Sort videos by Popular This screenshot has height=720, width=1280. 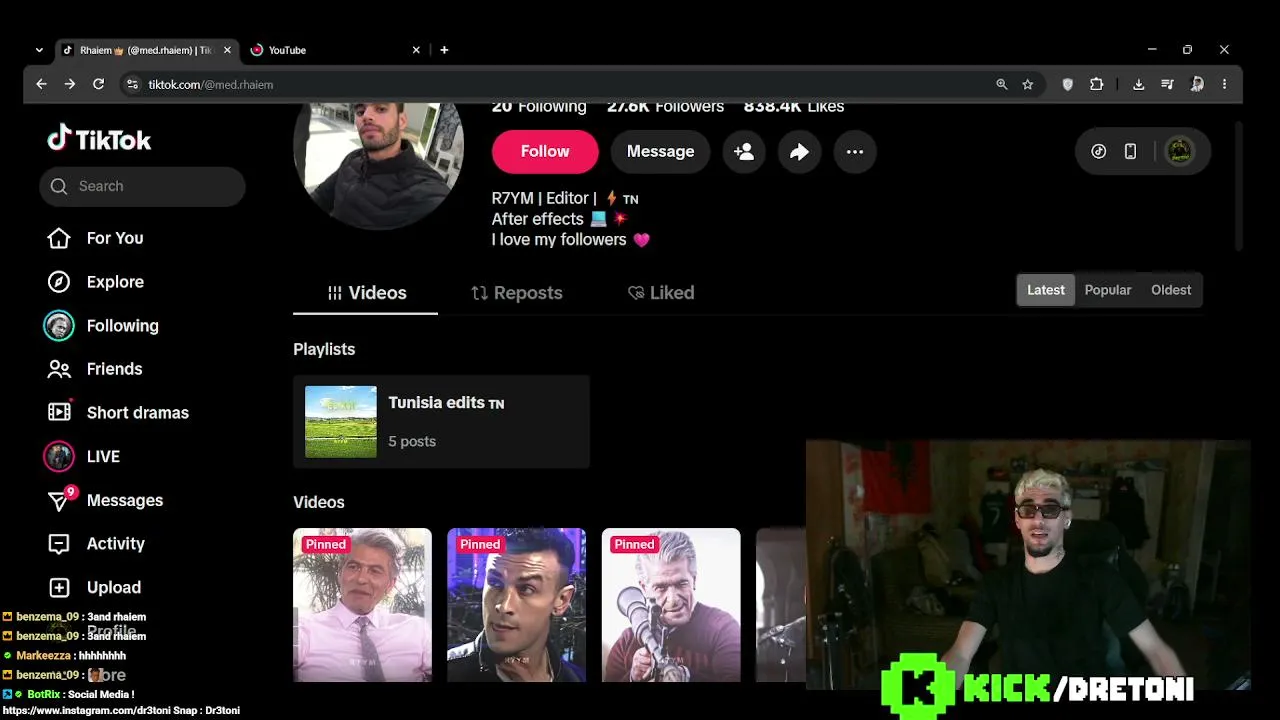coord(1108,290)
